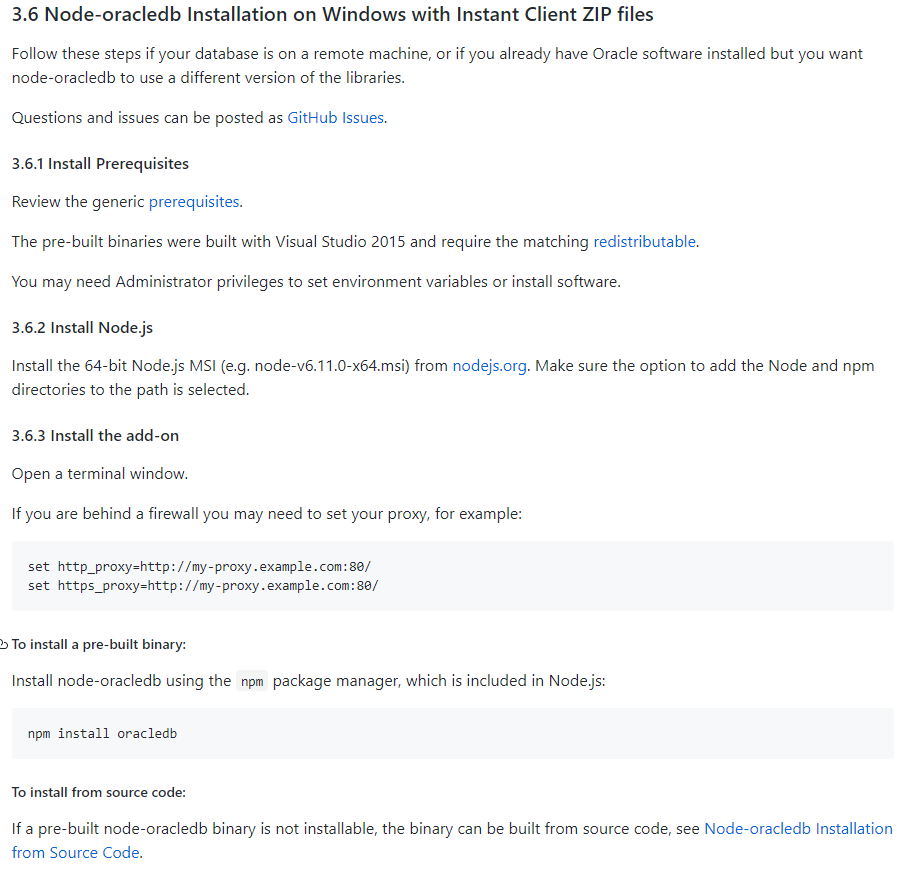Screen dimensions: 911x869
Task: Open the Visual Studio redistributable link
Action: pos(644,242)
